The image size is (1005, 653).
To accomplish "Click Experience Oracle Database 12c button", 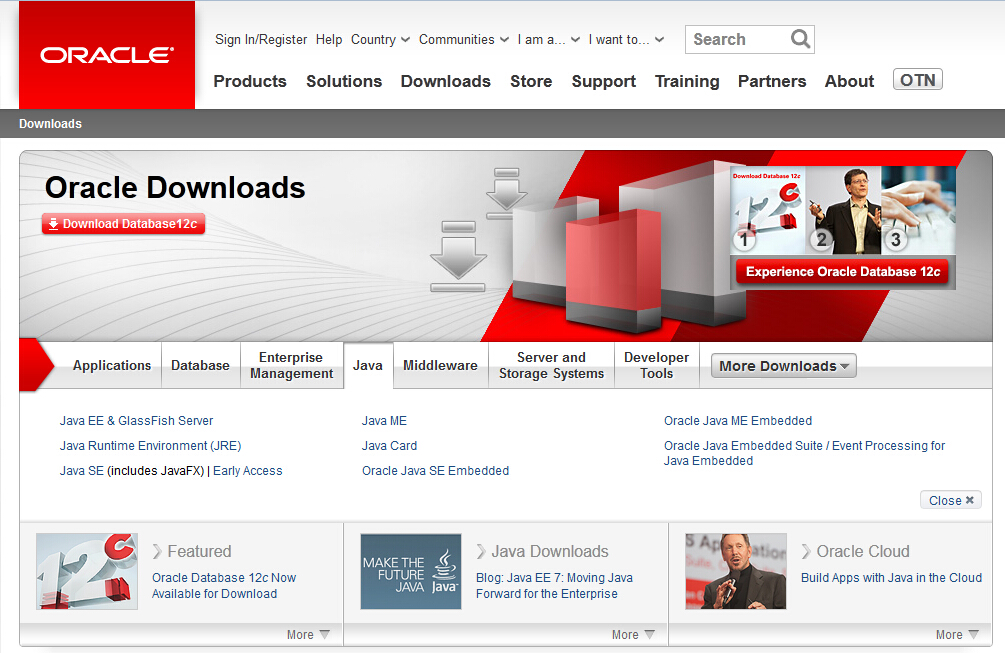I will pyautogui.click(x=842, y=272).
